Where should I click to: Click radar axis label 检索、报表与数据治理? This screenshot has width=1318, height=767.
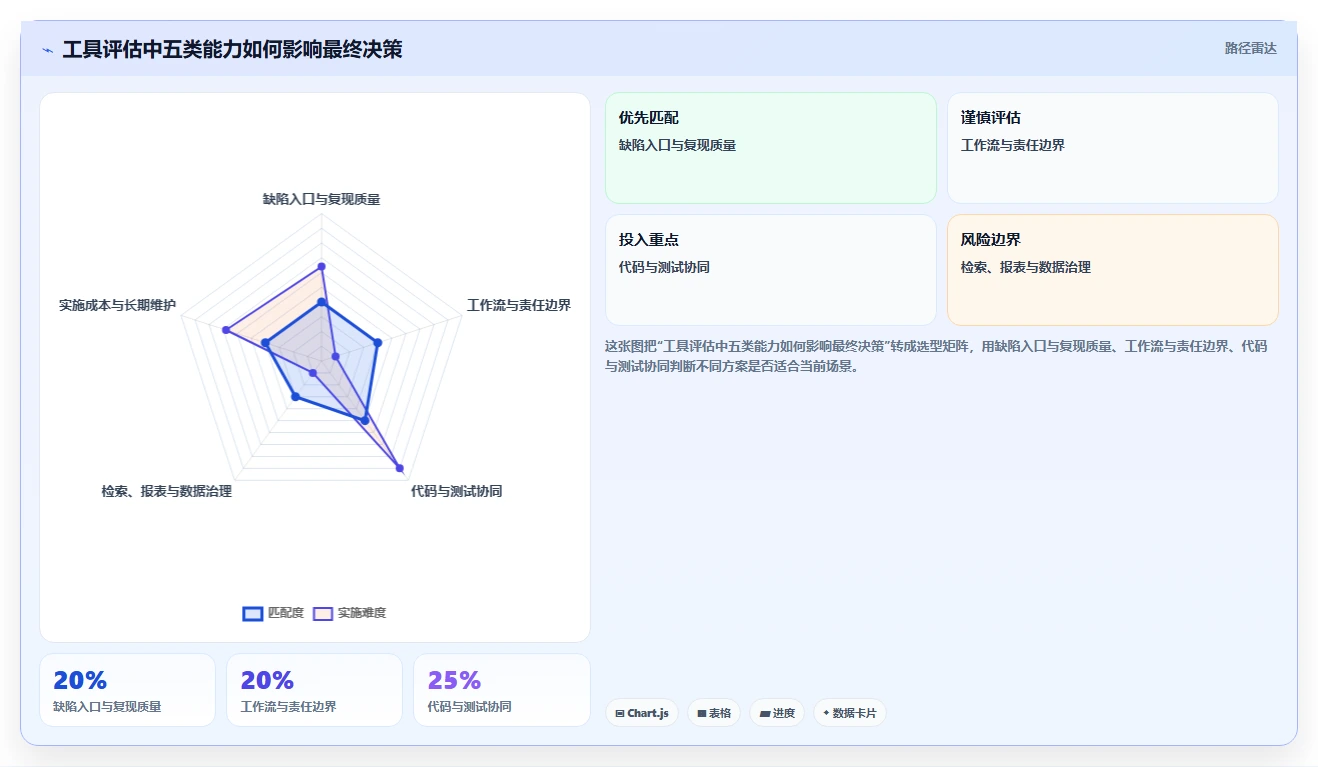[x=166, y=491]
